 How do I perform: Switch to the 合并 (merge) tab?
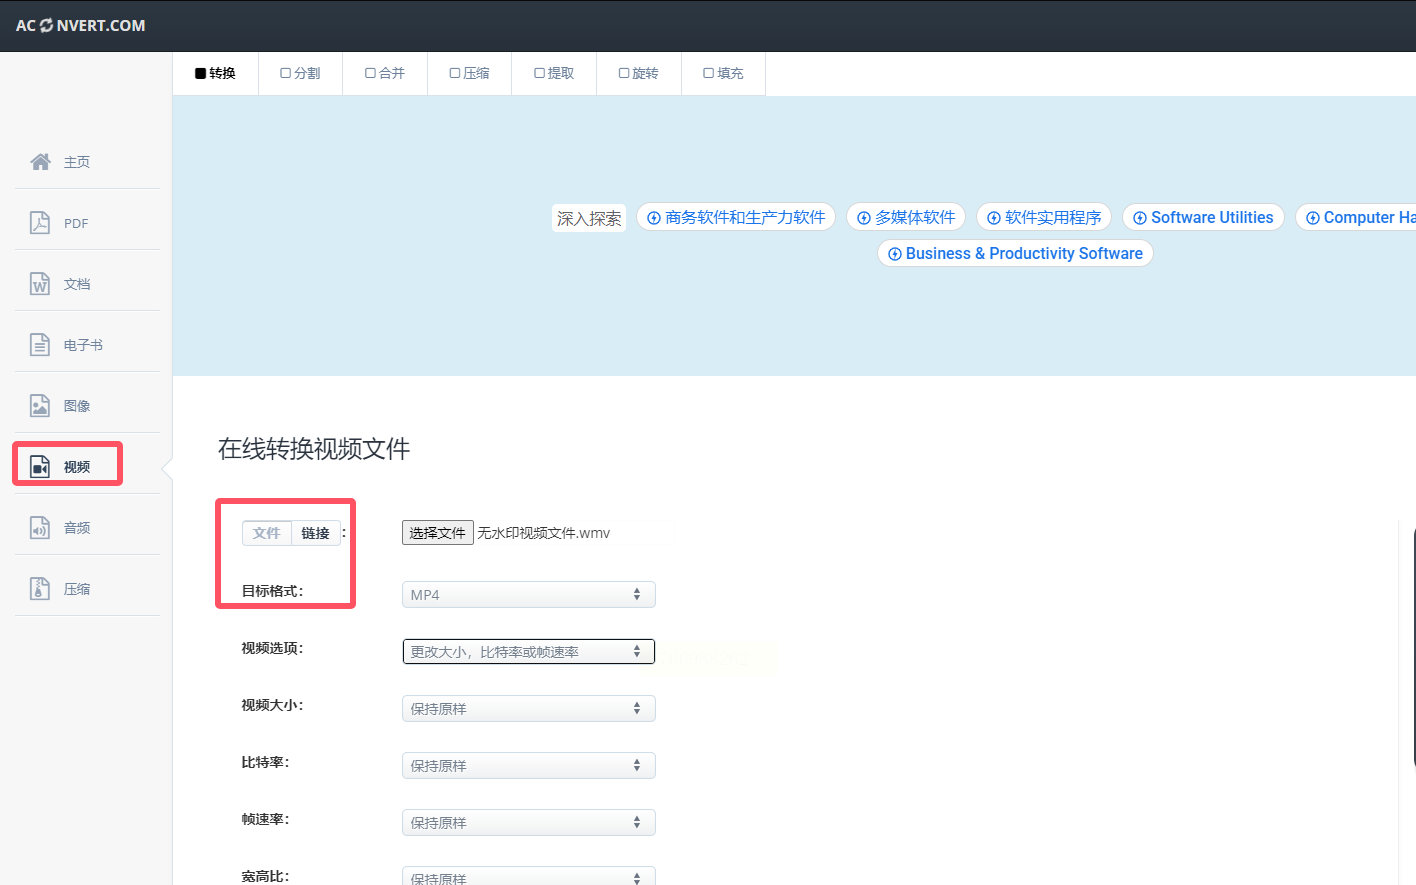click(385, 74)
